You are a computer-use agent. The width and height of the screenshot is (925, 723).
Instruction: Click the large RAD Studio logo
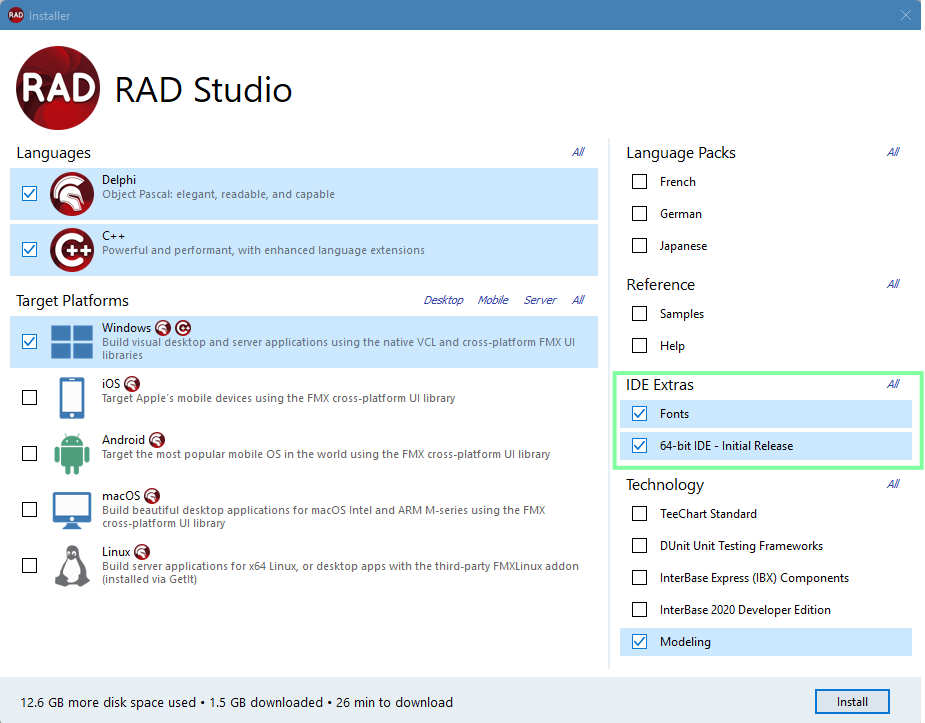pos(58,88)
